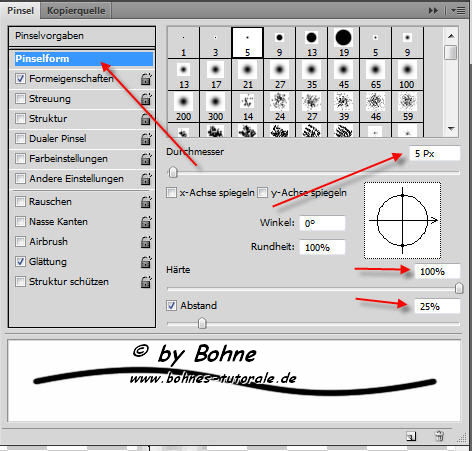Click the lock icon beside Rauschen
Viewport: 472px width, 451px height.
tap(146, 202)
